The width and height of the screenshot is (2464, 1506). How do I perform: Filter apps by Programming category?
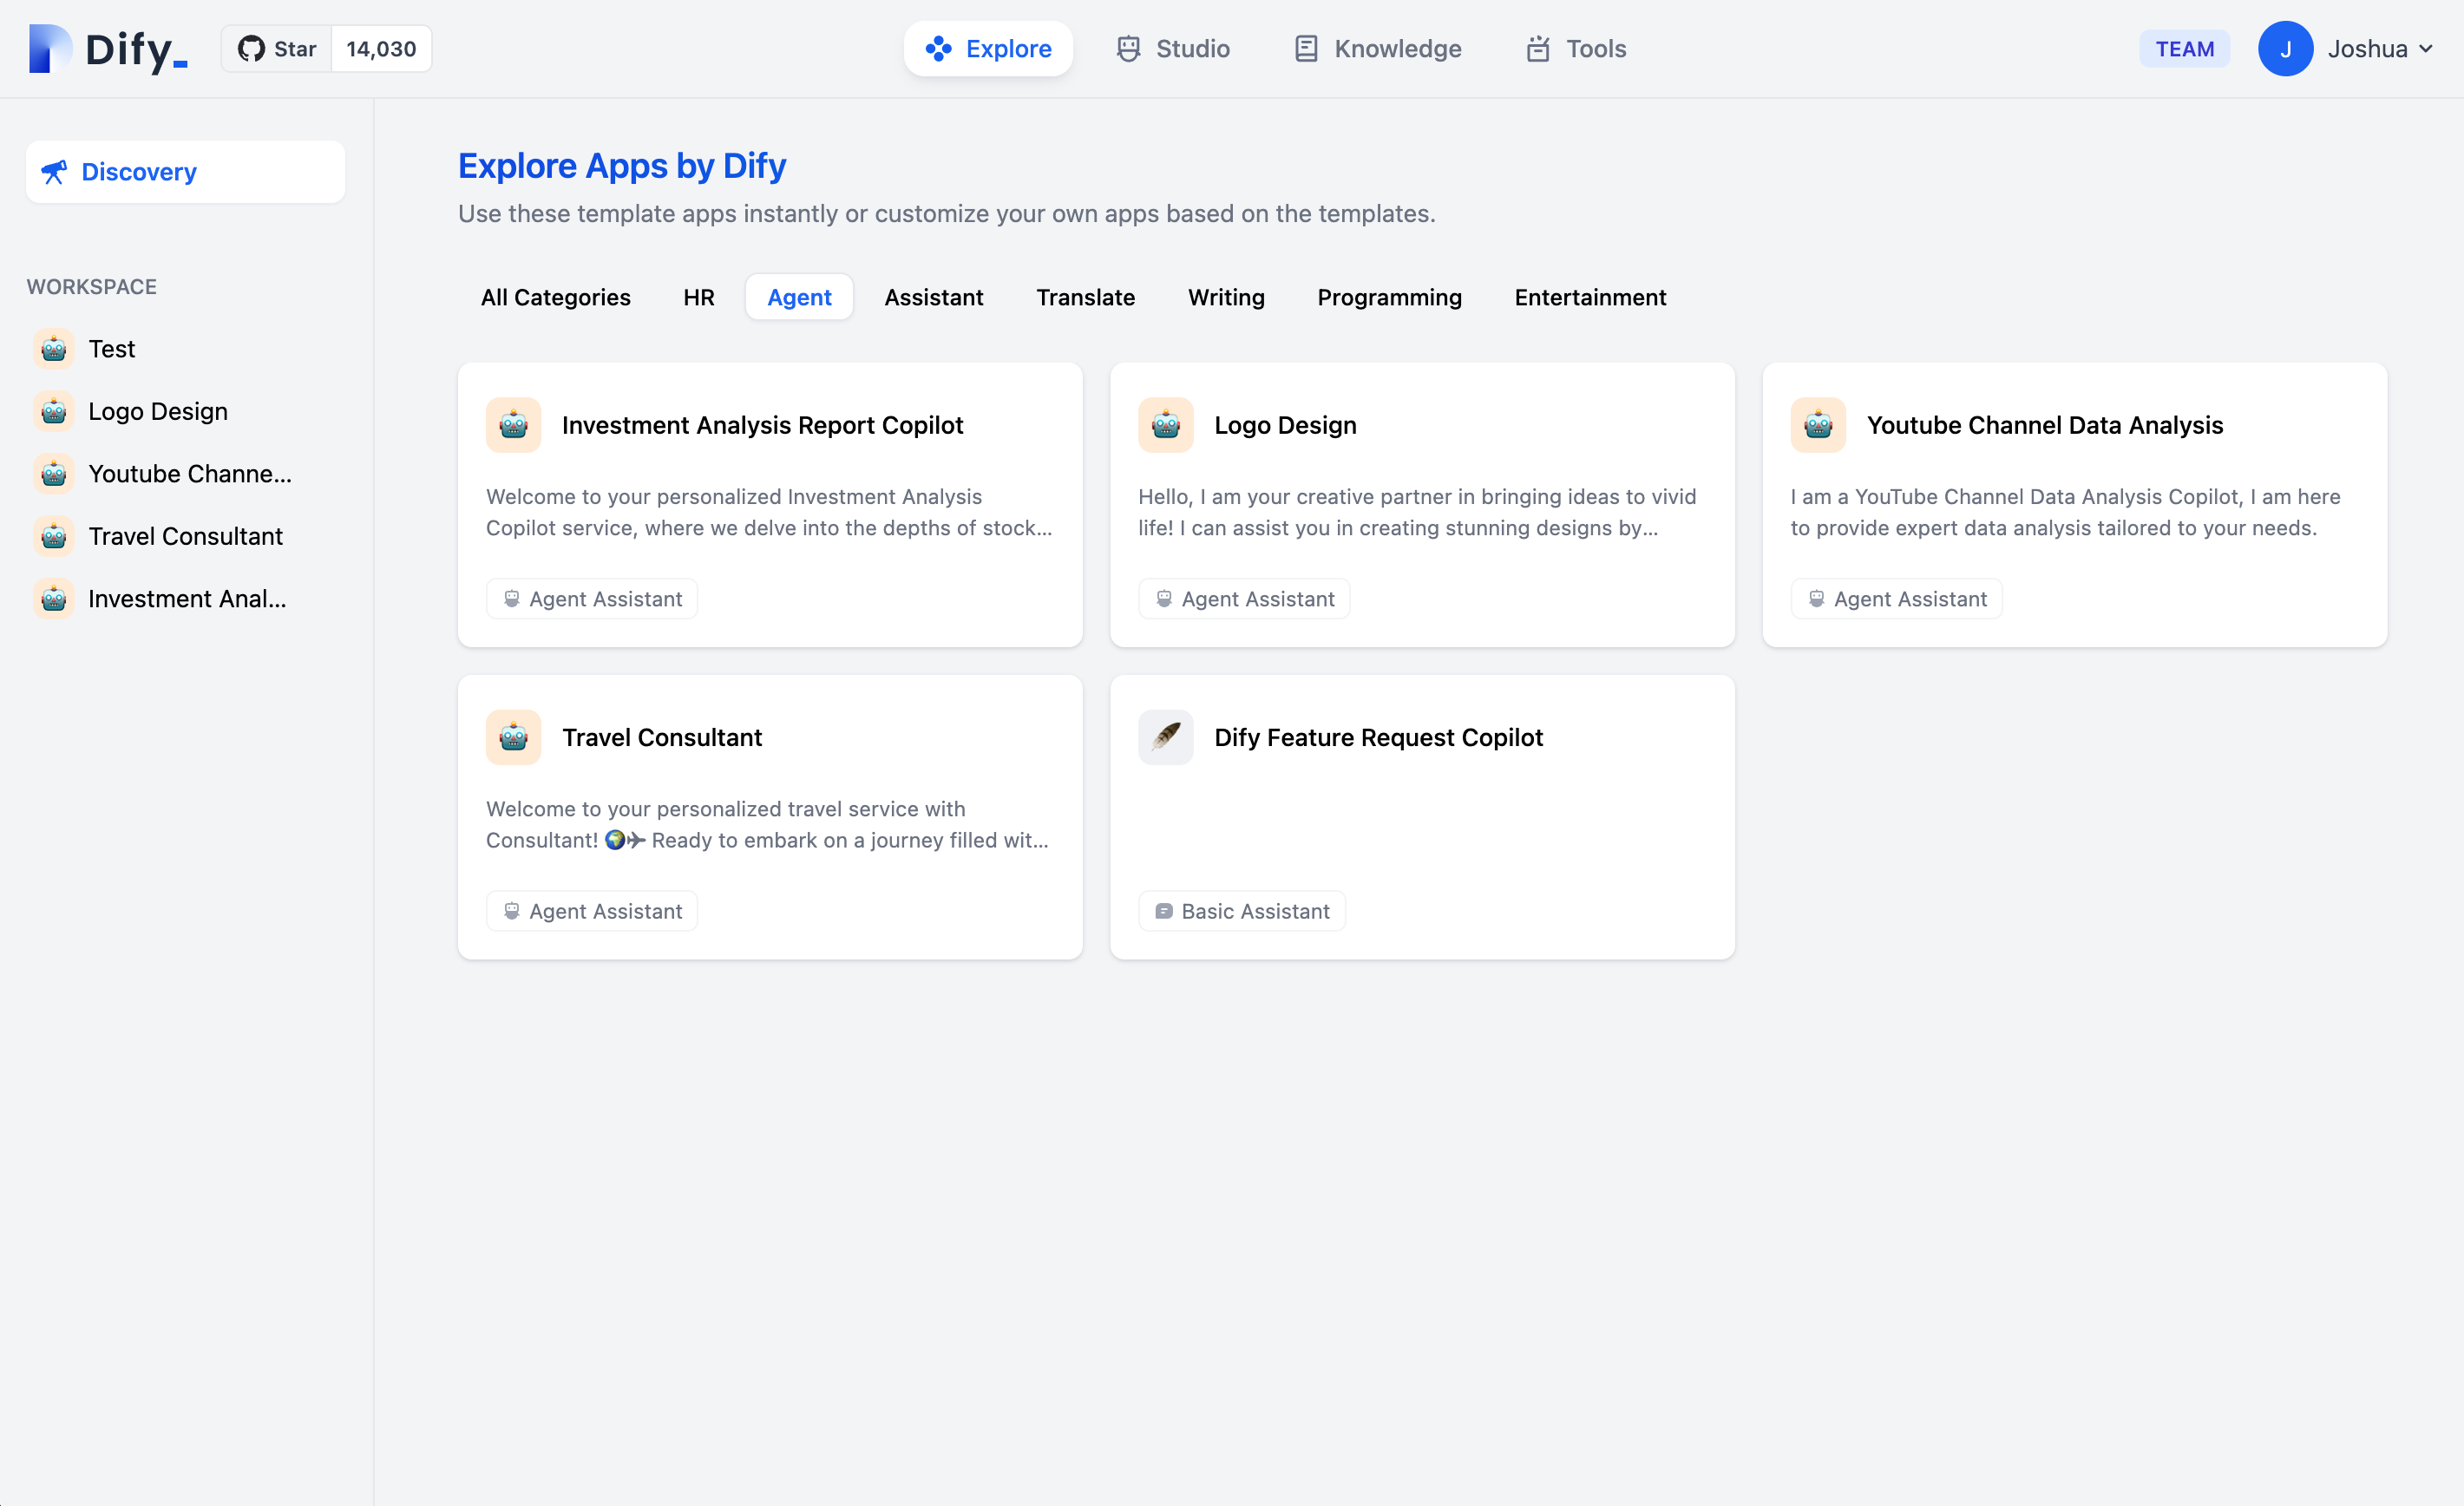click(x=1388, y=297)
